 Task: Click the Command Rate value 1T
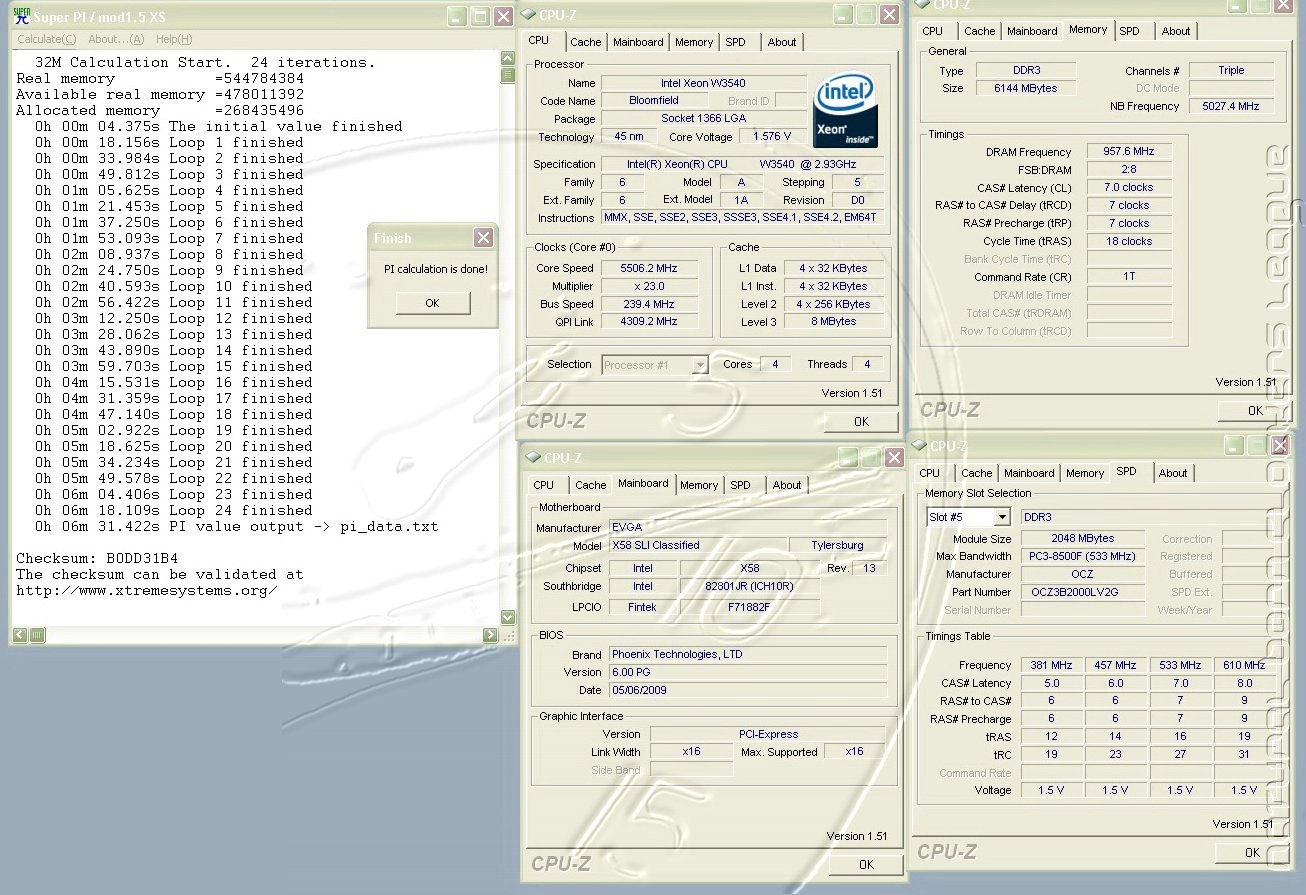pyautogui.click(x=1129, y=277)
